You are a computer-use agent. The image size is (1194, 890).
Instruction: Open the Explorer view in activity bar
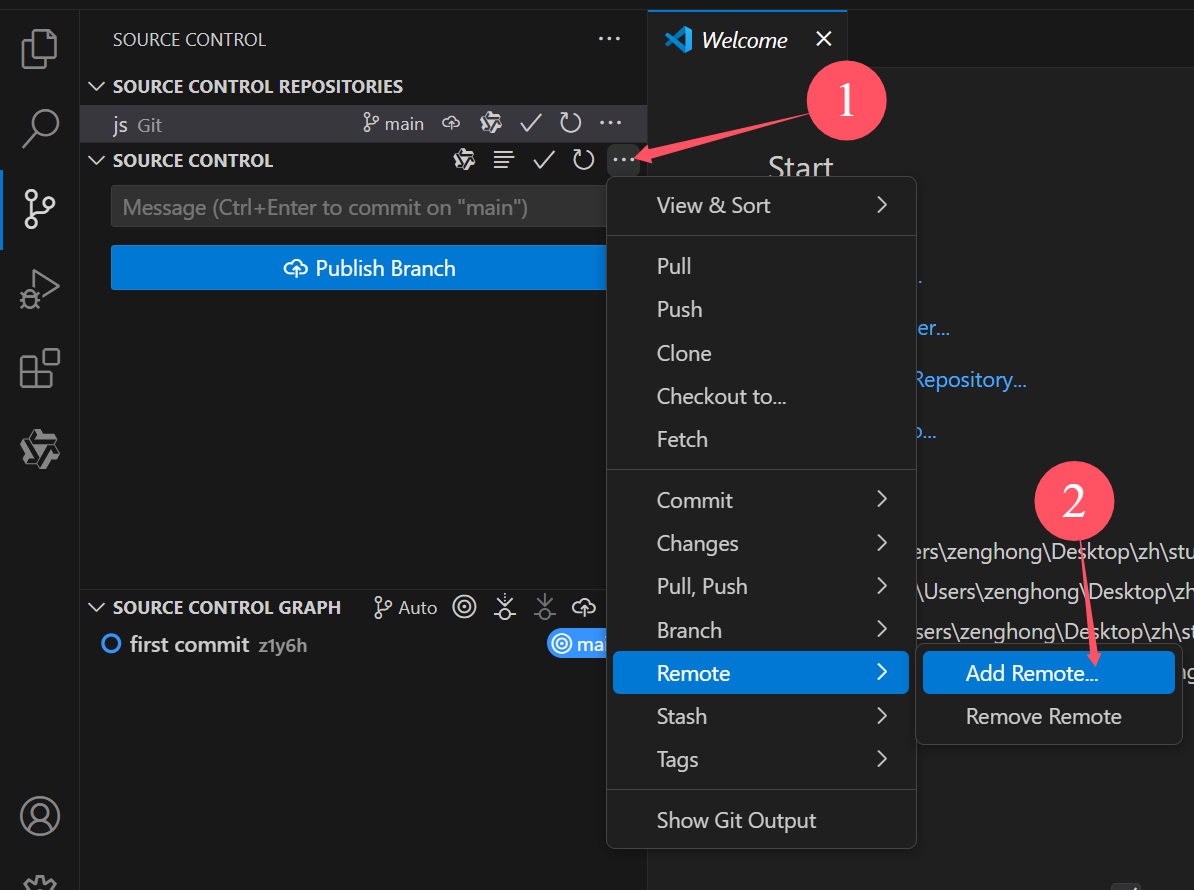pos(40,49)
